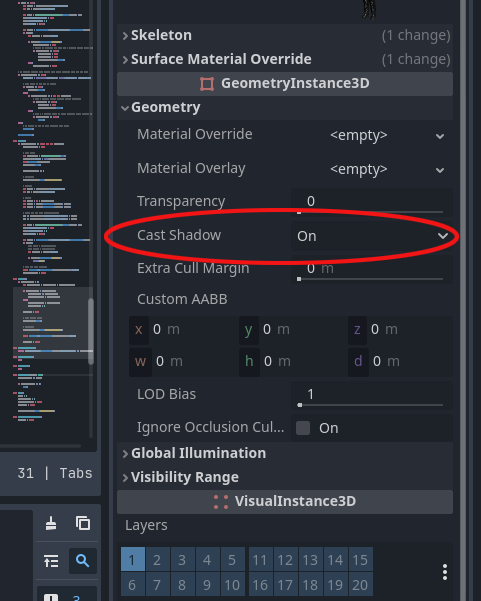
Task: Enable the Ignore Occlusion Culling checkbox
Action: (303, 428)
